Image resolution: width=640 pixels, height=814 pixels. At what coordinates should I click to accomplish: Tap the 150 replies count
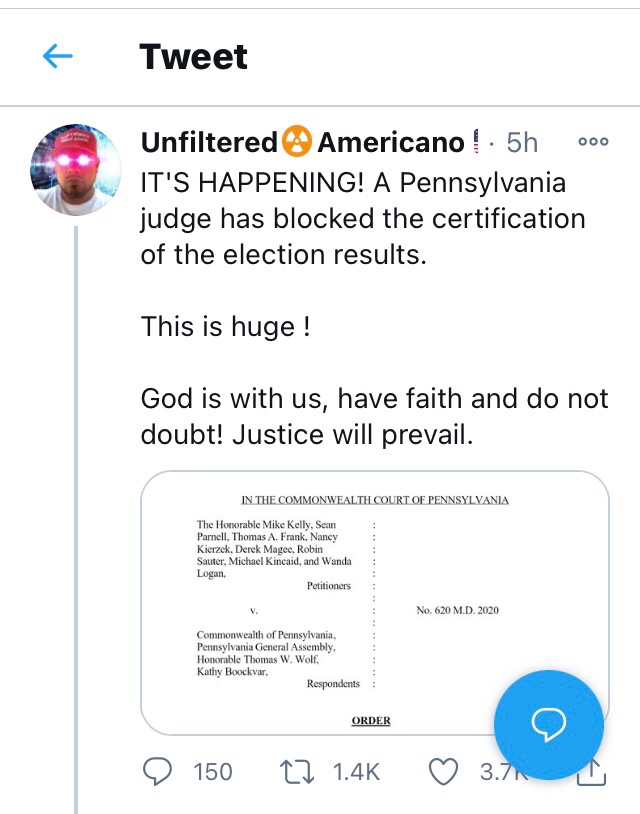tap(212, 771)
